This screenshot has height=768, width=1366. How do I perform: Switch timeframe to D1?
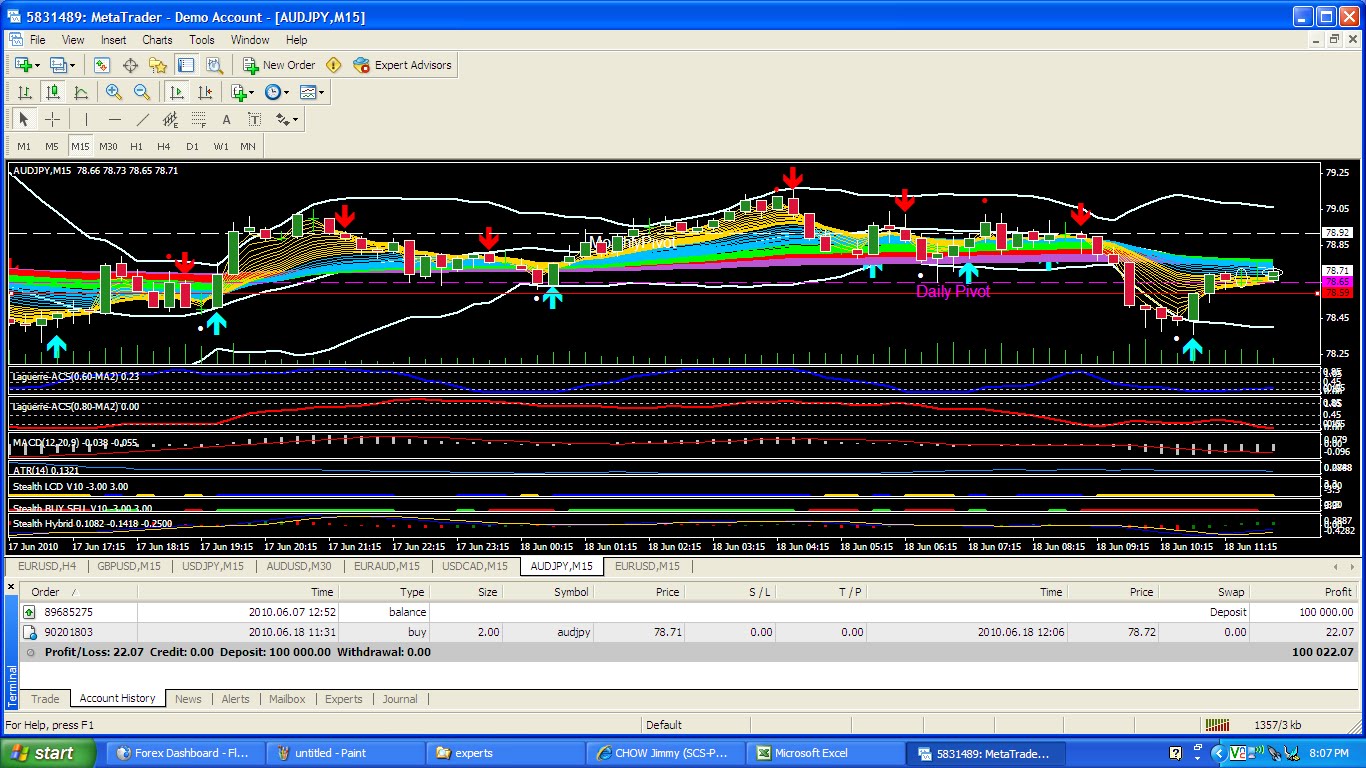(192, 146)
